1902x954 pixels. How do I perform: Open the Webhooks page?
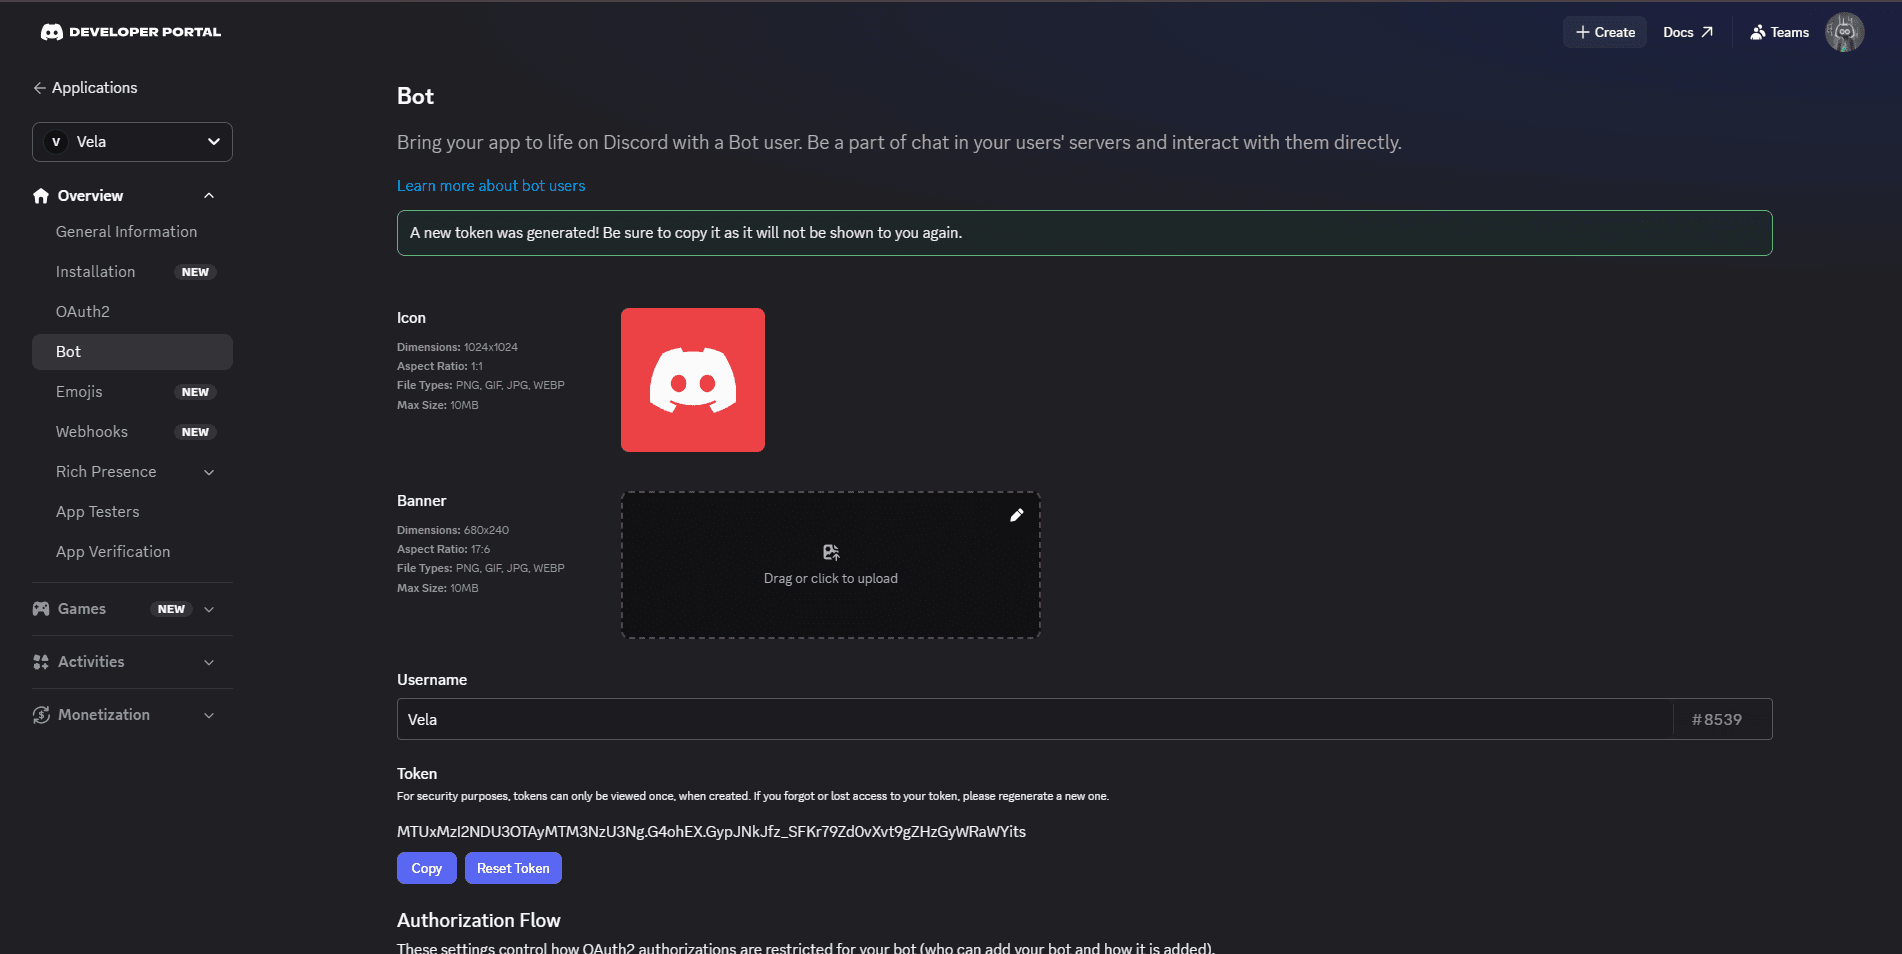[132, 432]
